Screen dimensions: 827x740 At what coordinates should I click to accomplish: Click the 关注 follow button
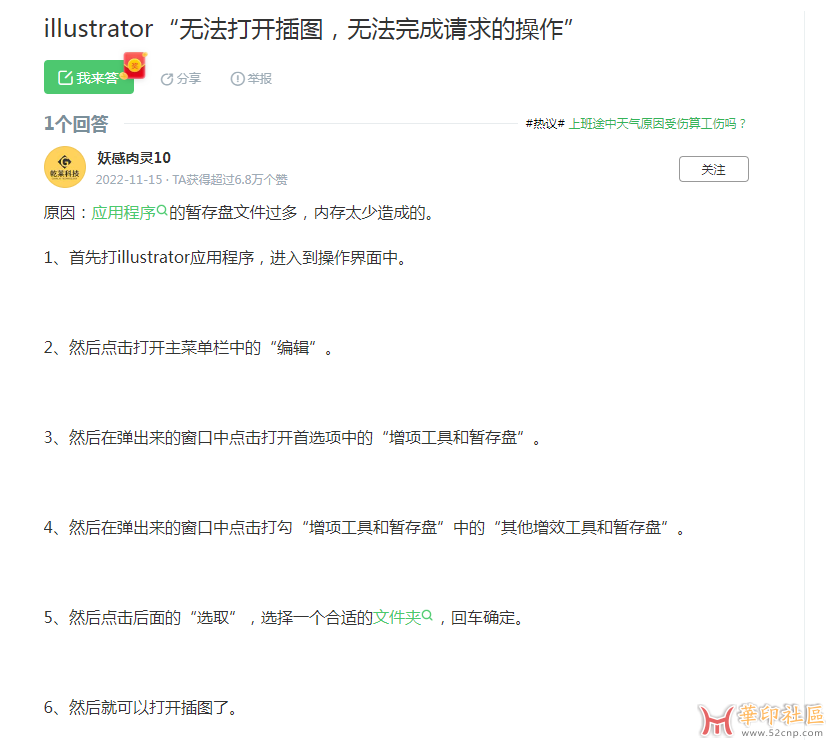coord(714,169)
